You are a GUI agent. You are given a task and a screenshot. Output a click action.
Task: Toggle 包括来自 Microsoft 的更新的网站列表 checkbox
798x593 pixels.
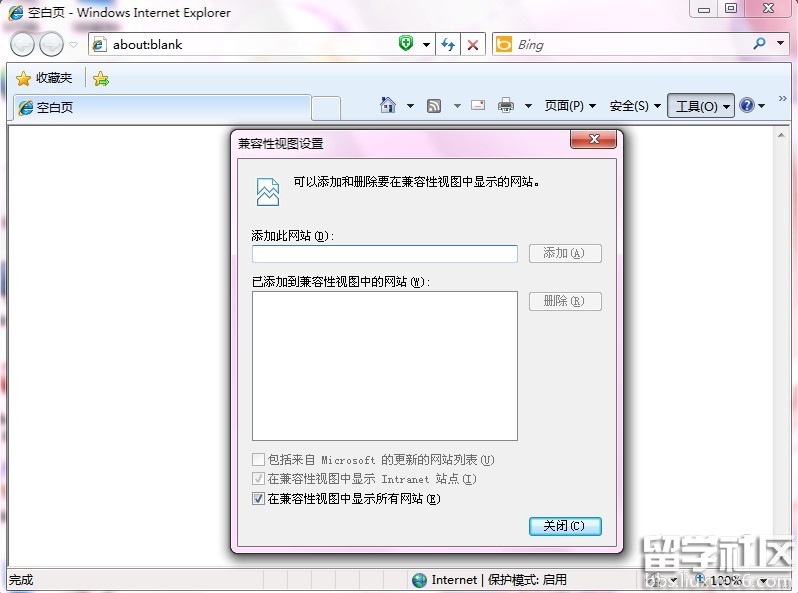click(x=259, y=460)
